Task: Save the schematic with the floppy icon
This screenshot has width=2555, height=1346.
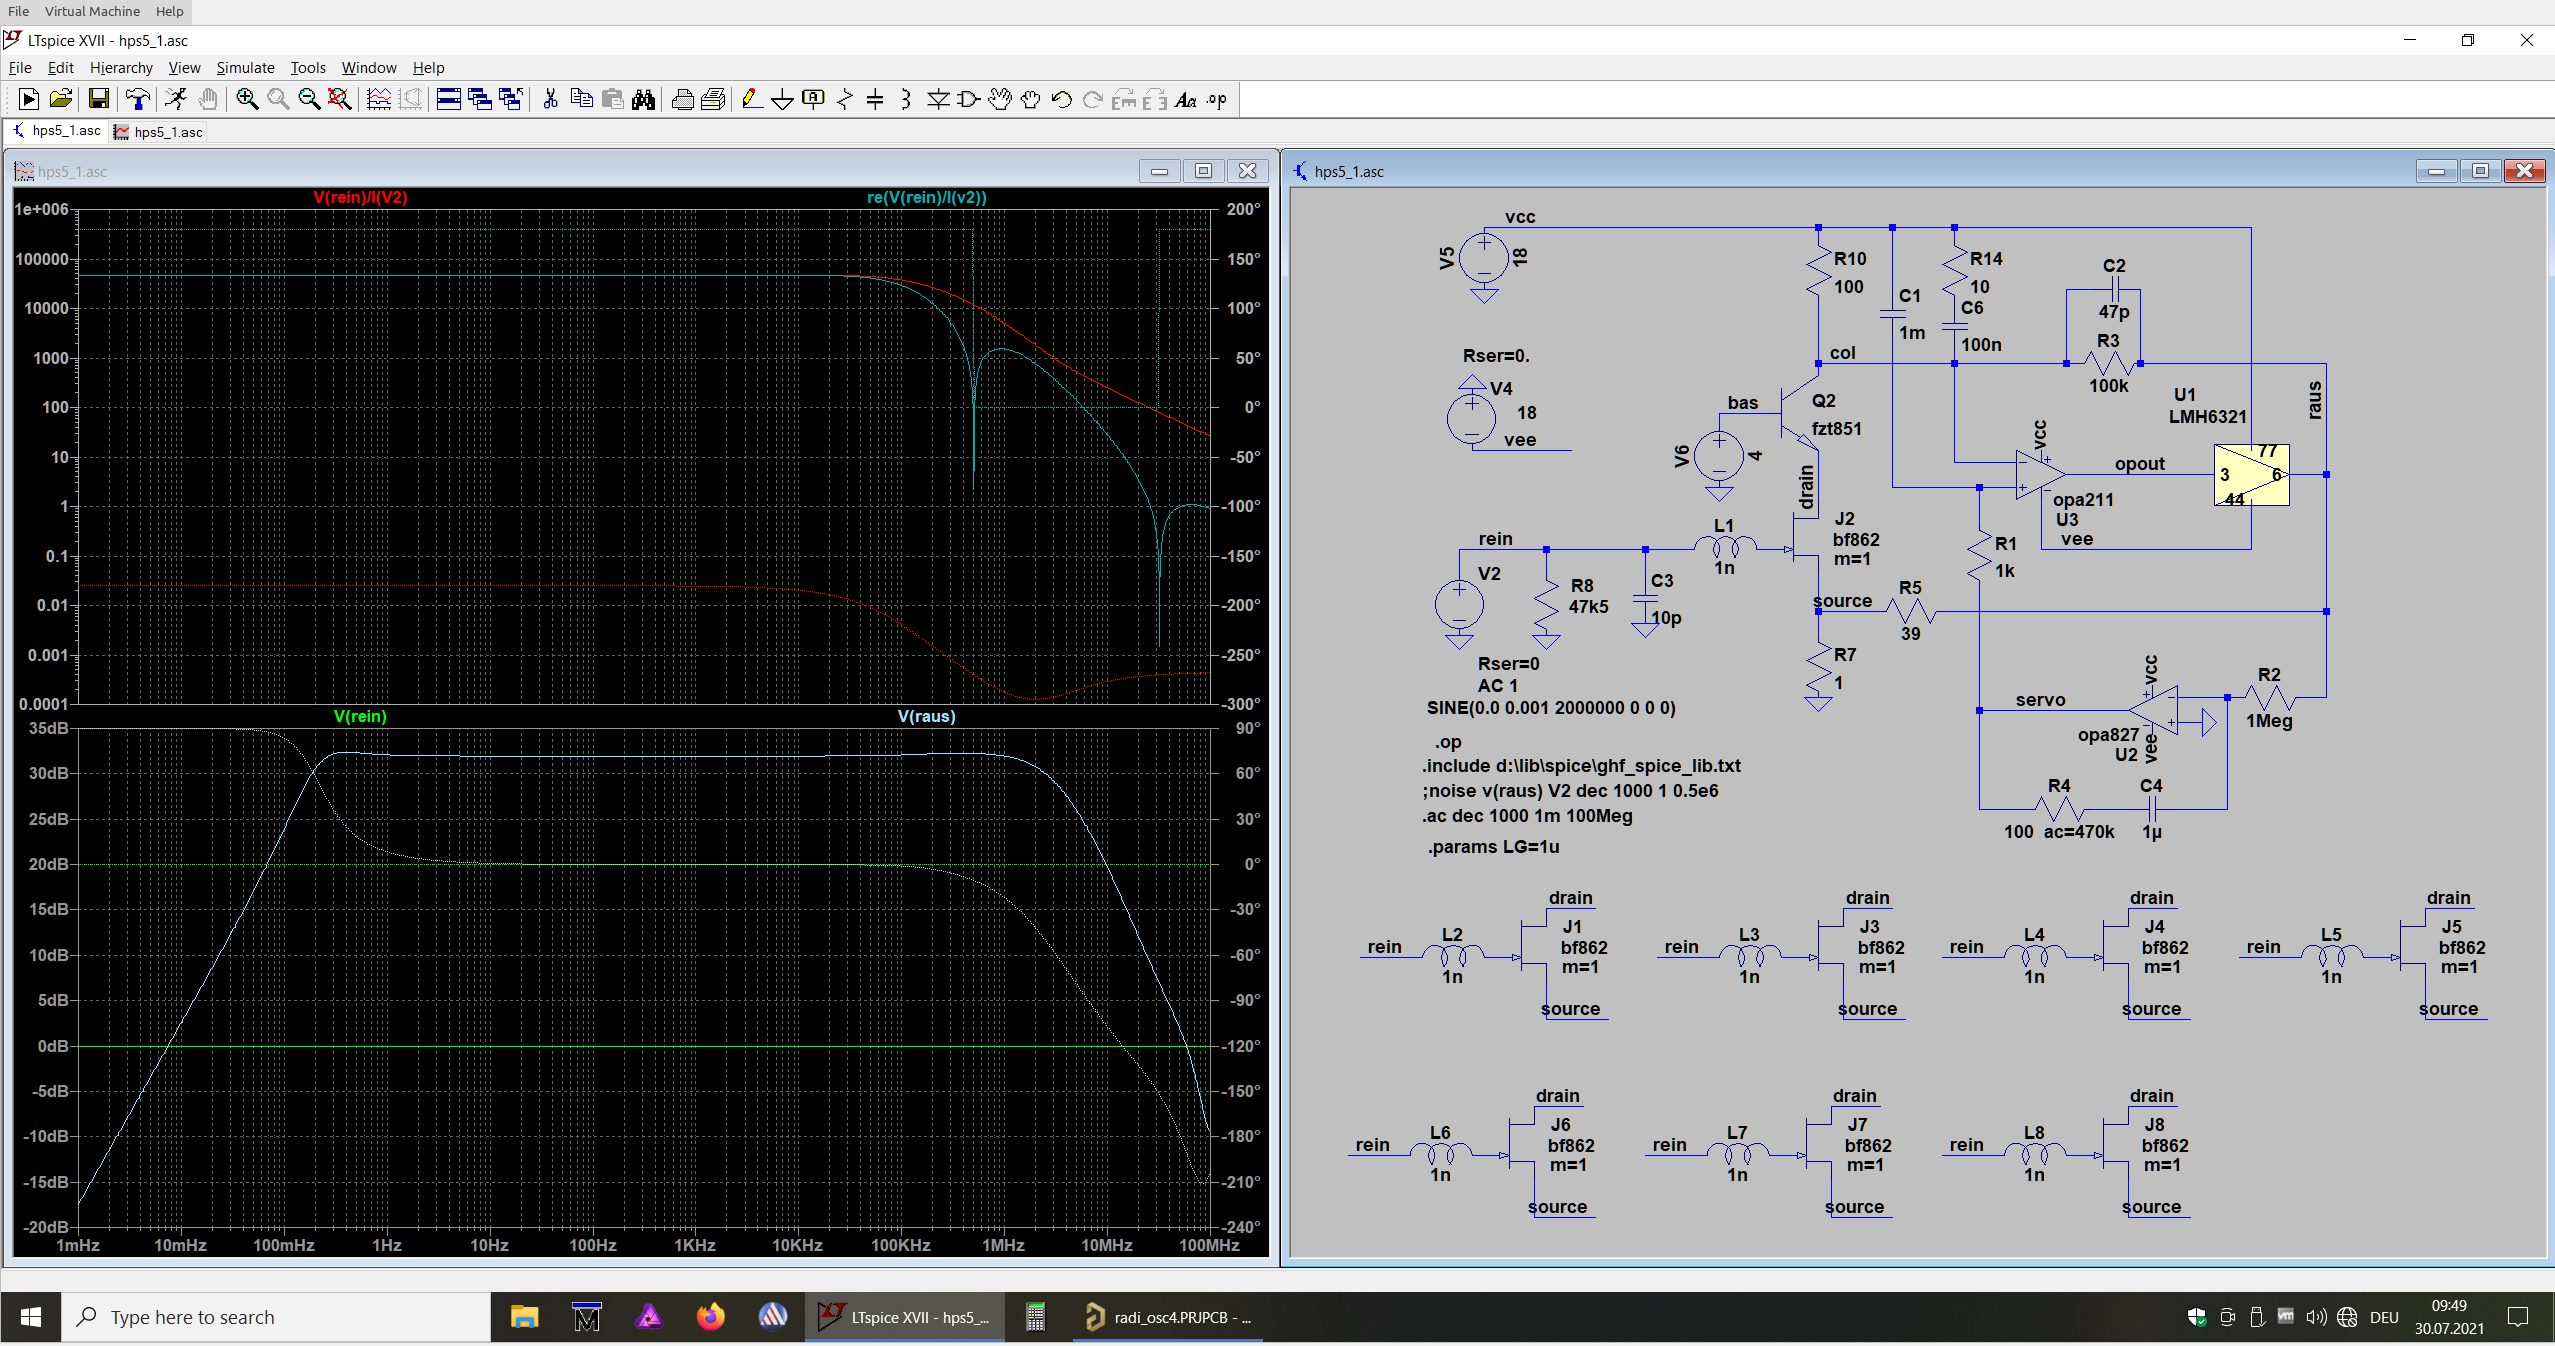Action: pos(98,99)
